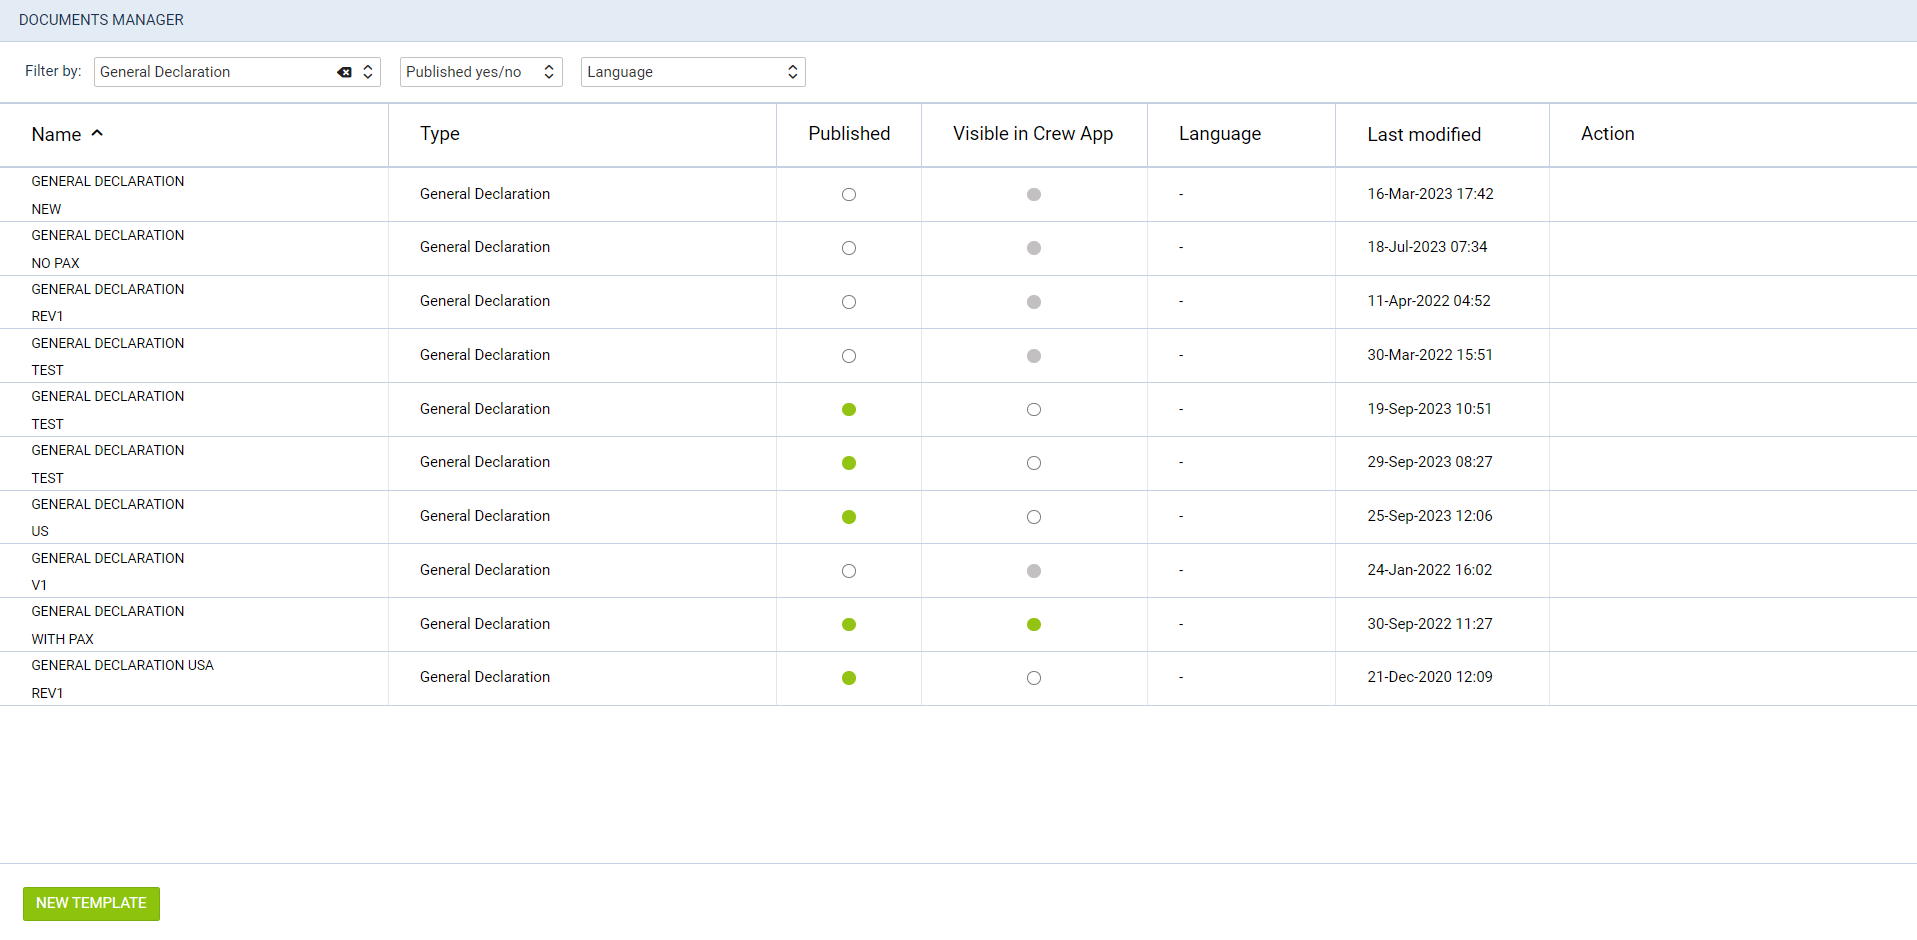Viewport: 1917px width, 940px height.
Task: Click the Language column header
Action: (1220, 134)
